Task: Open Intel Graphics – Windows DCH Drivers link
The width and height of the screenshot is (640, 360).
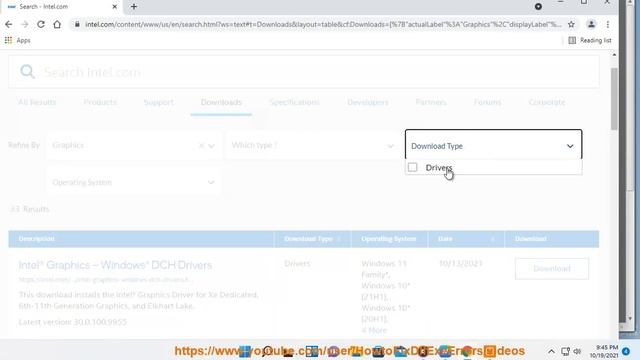Action: tap(115, 265)
